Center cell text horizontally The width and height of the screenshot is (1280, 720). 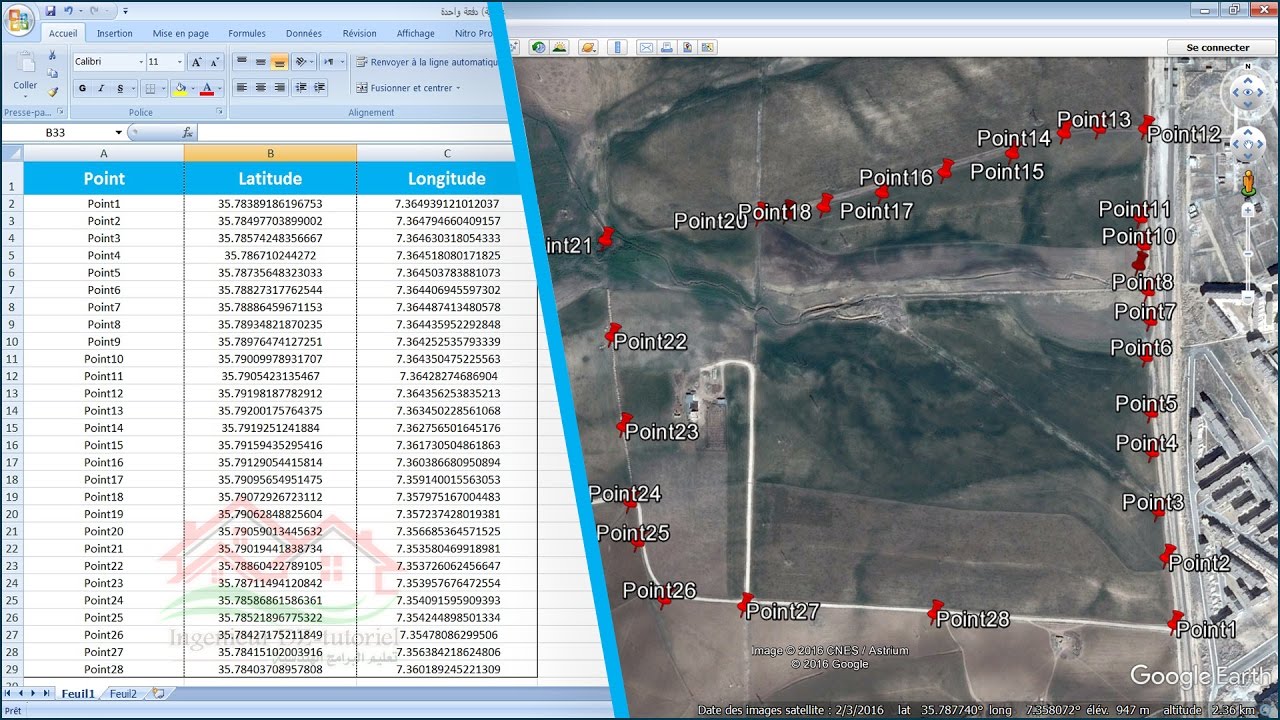click(260, 88)
